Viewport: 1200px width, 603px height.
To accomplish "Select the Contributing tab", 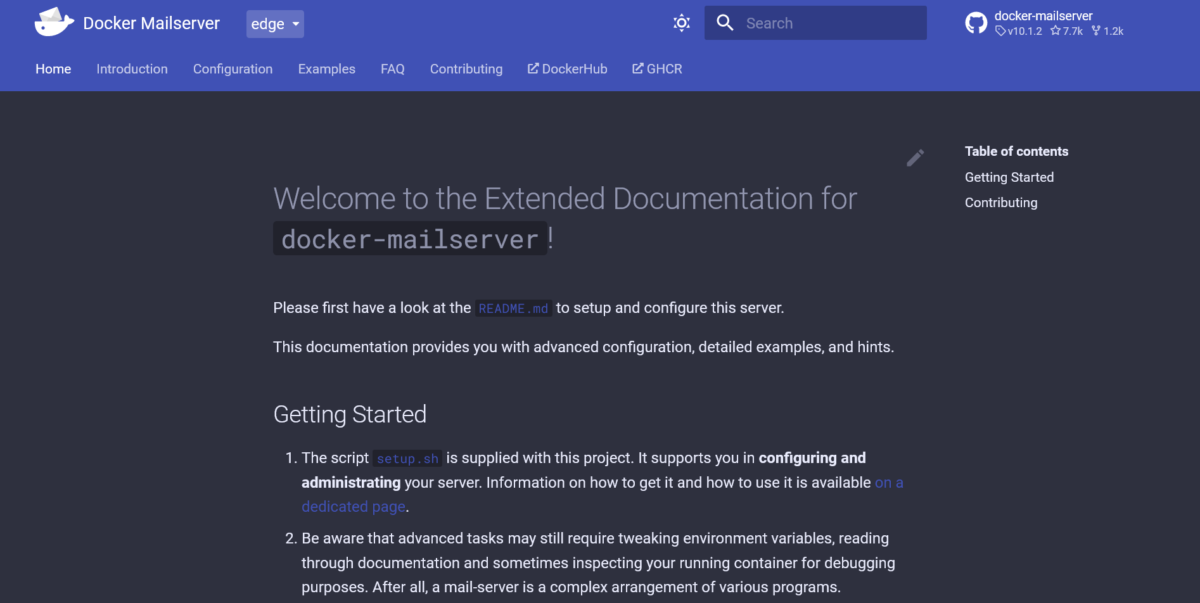I will 466,69.
